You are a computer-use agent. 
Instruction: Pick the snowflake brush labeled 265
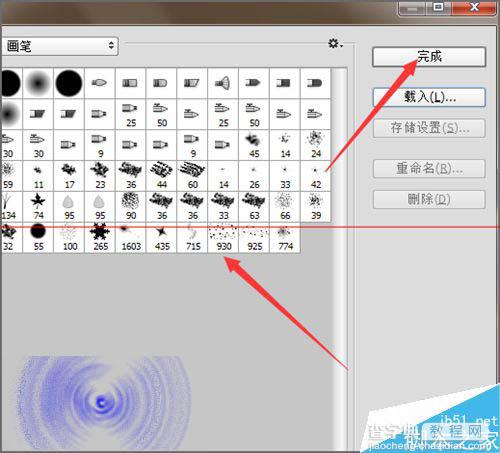tap(100, 238)
